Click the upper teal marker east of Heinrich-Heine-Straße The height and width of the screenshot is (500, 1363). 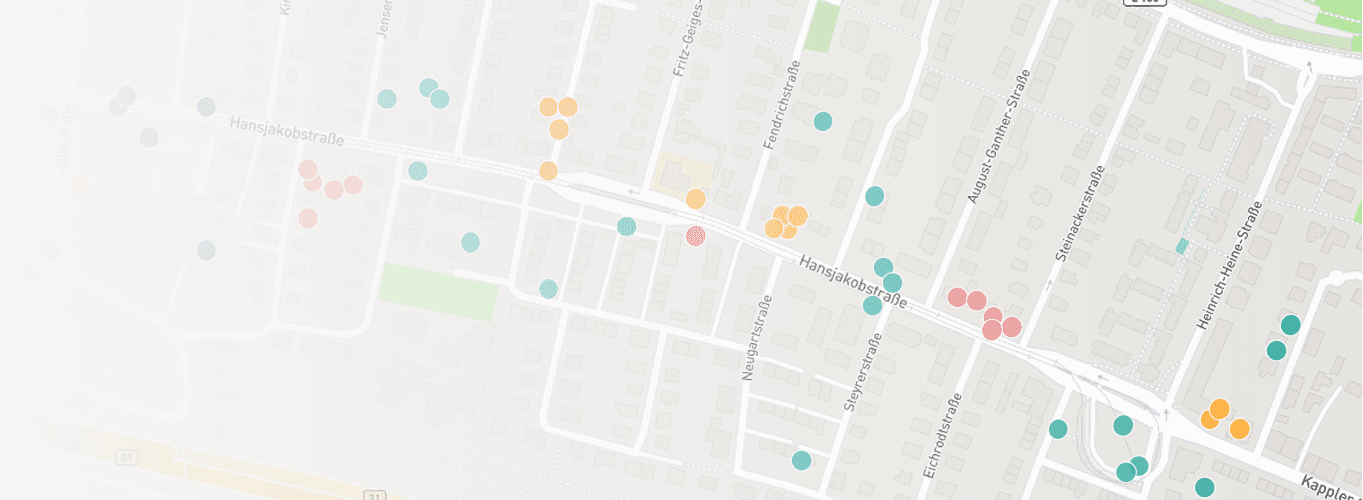(1290, 325)
